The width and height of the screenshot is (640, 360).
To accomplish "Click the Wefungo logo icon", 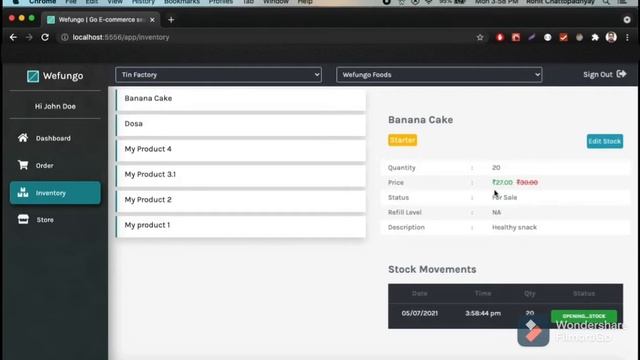I will (33, 76).
